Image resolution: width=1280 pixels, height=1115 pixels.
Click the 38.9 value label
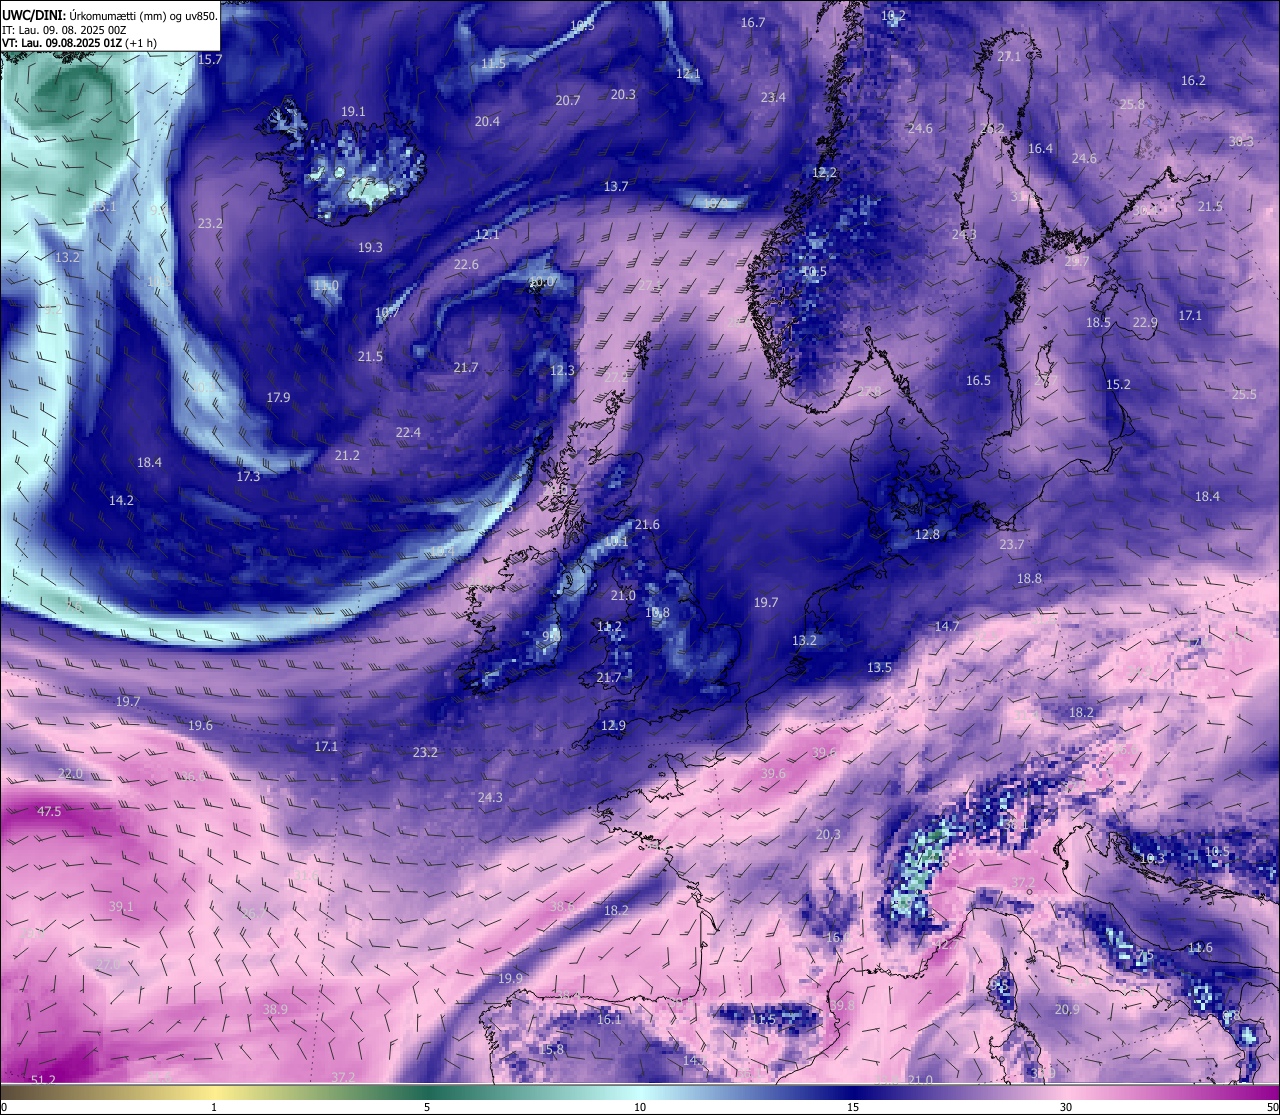click(275, 1009)
